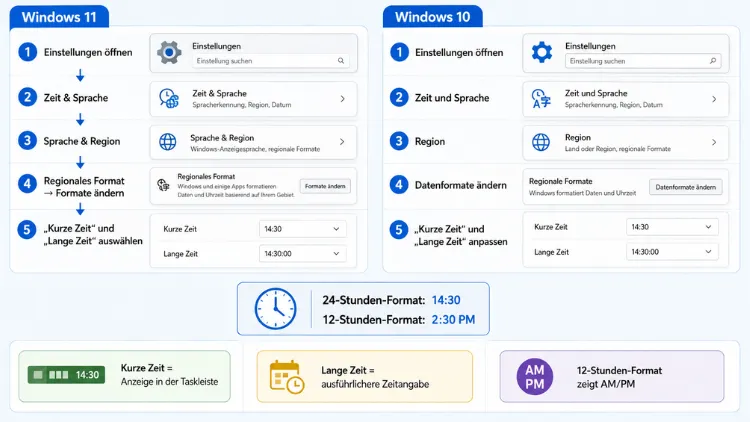Select the Windows 11 tab header
Screen dimensions: 750x422
pyautogui.click(x=59, y=17)
